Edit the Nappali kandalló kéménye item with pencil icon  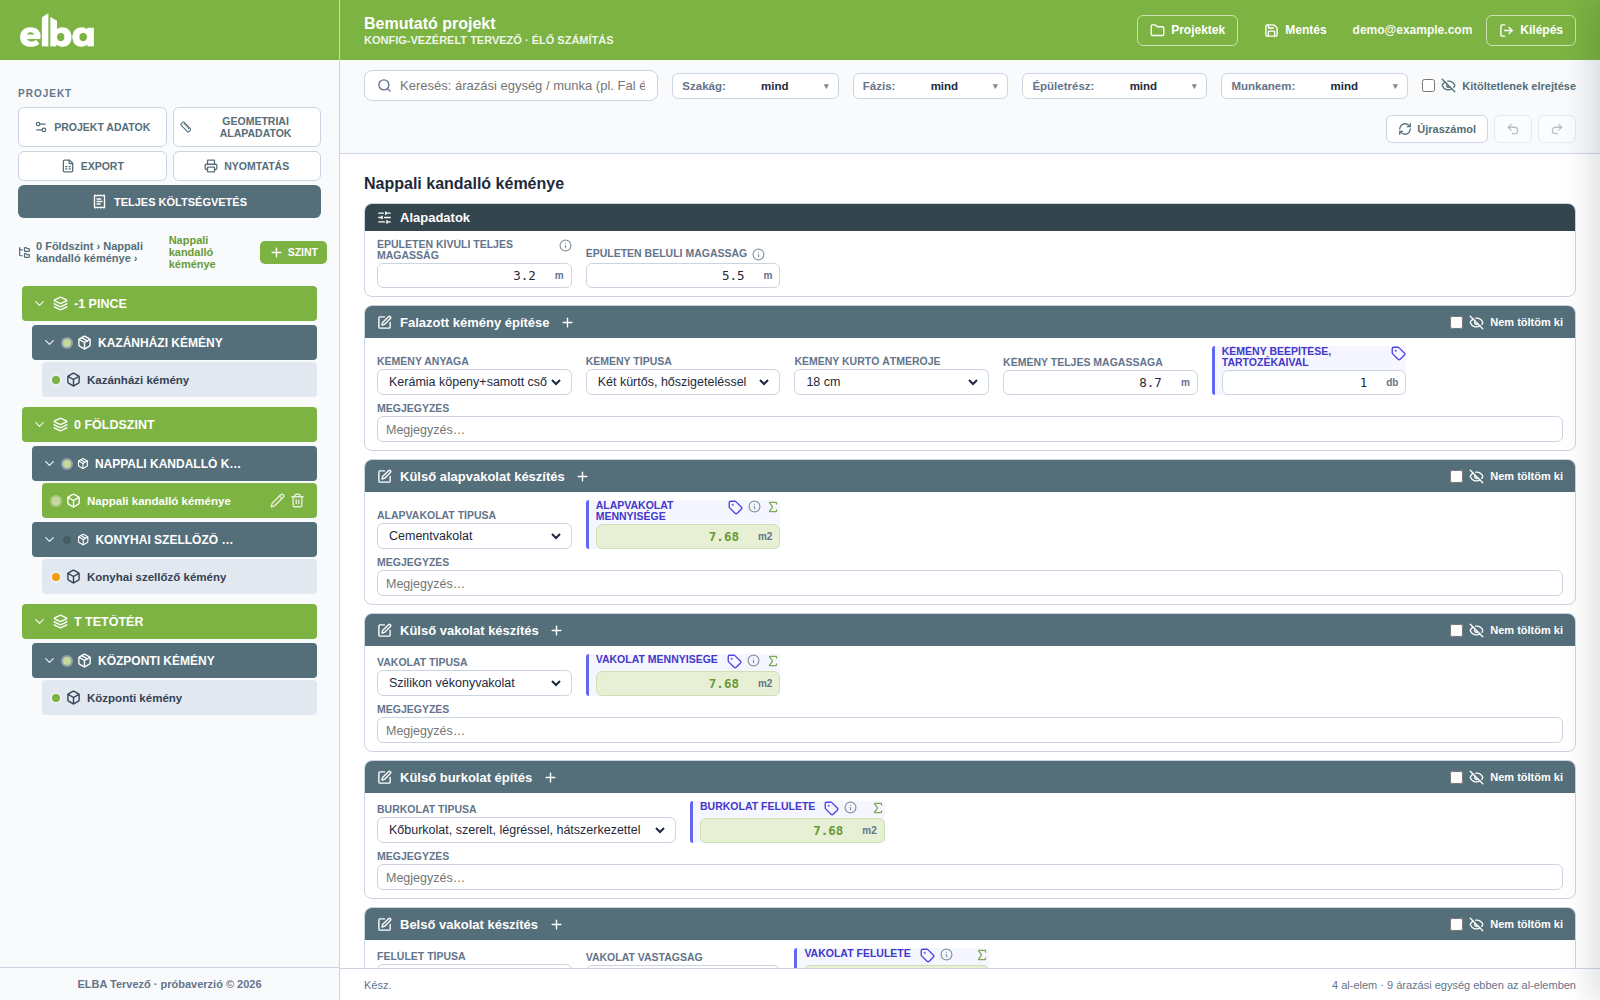[277, 501]
